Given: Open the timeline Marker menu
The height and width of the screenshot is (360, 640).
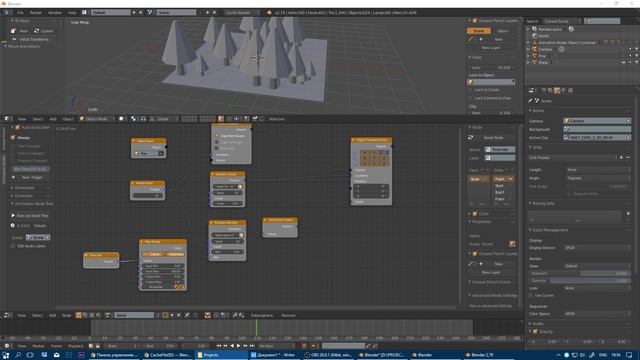Looking at the screenshot, I should click(38, 346).
